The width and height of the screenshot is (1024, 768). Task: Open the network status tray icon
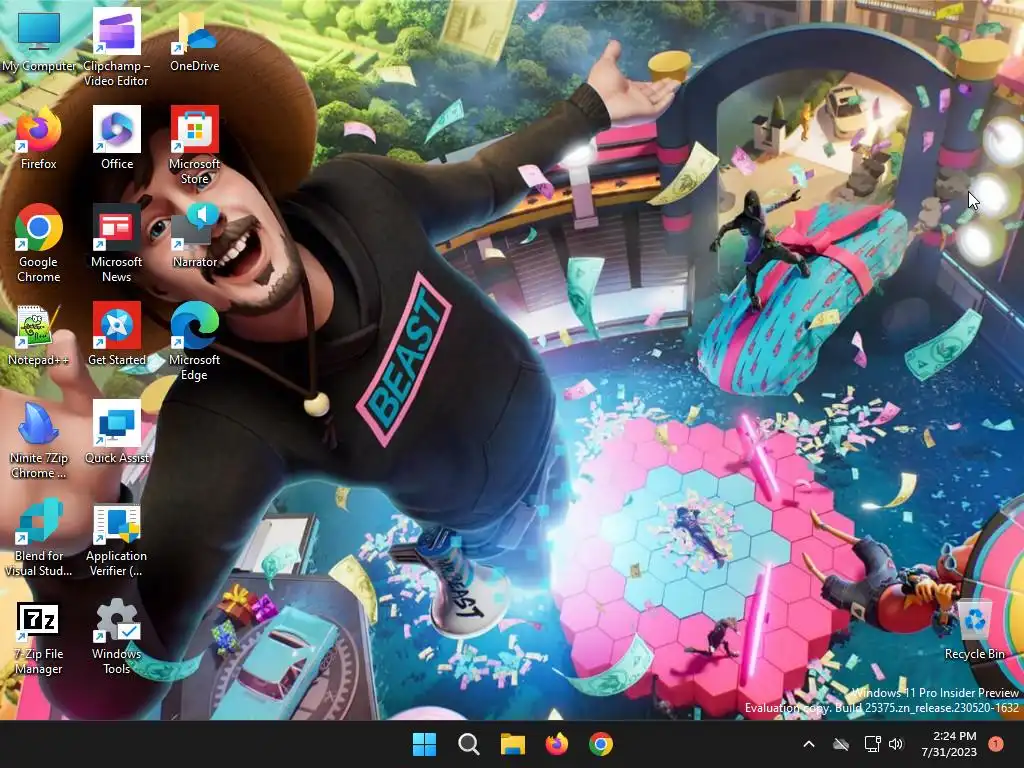[872, 744]
